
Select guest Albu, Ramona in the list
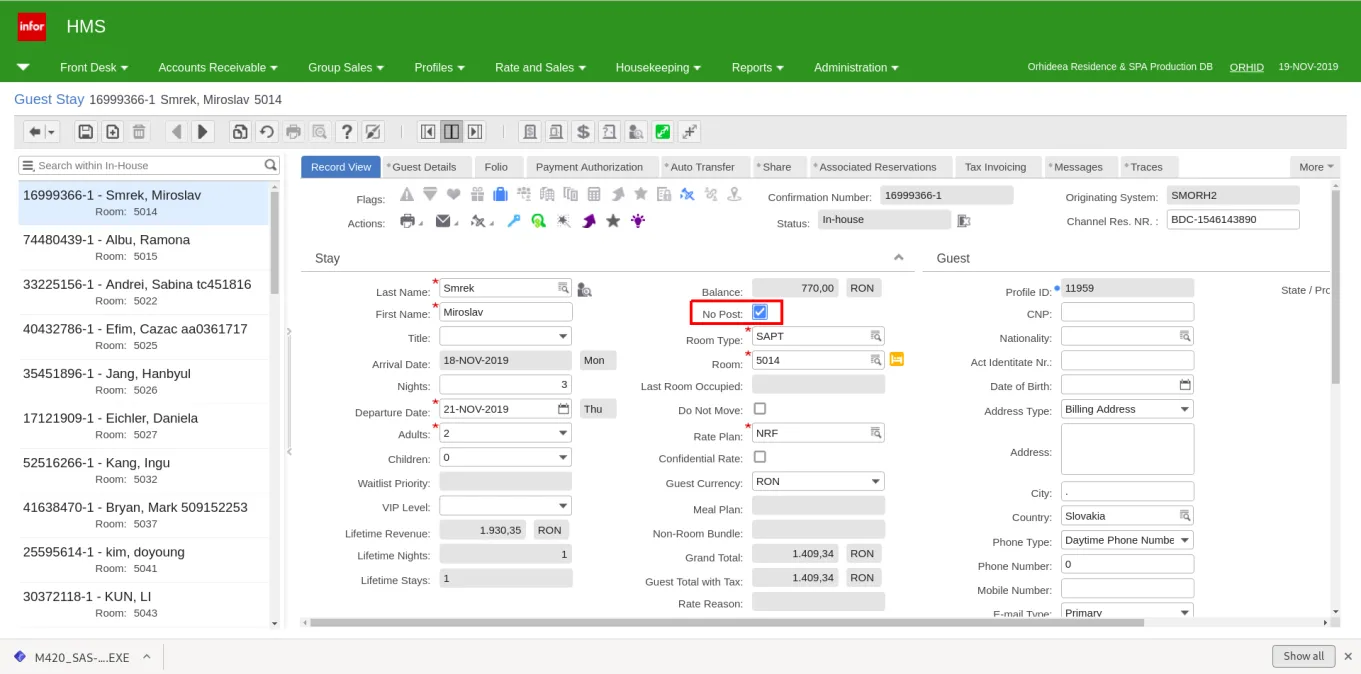[x=144, y=247]
